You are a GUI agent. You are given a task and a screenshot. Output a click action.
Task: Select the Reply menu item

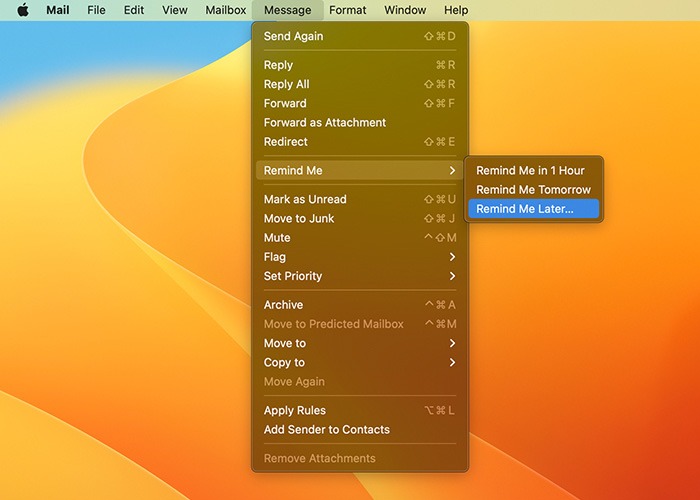pyautogui.click(x=360, y=65)
